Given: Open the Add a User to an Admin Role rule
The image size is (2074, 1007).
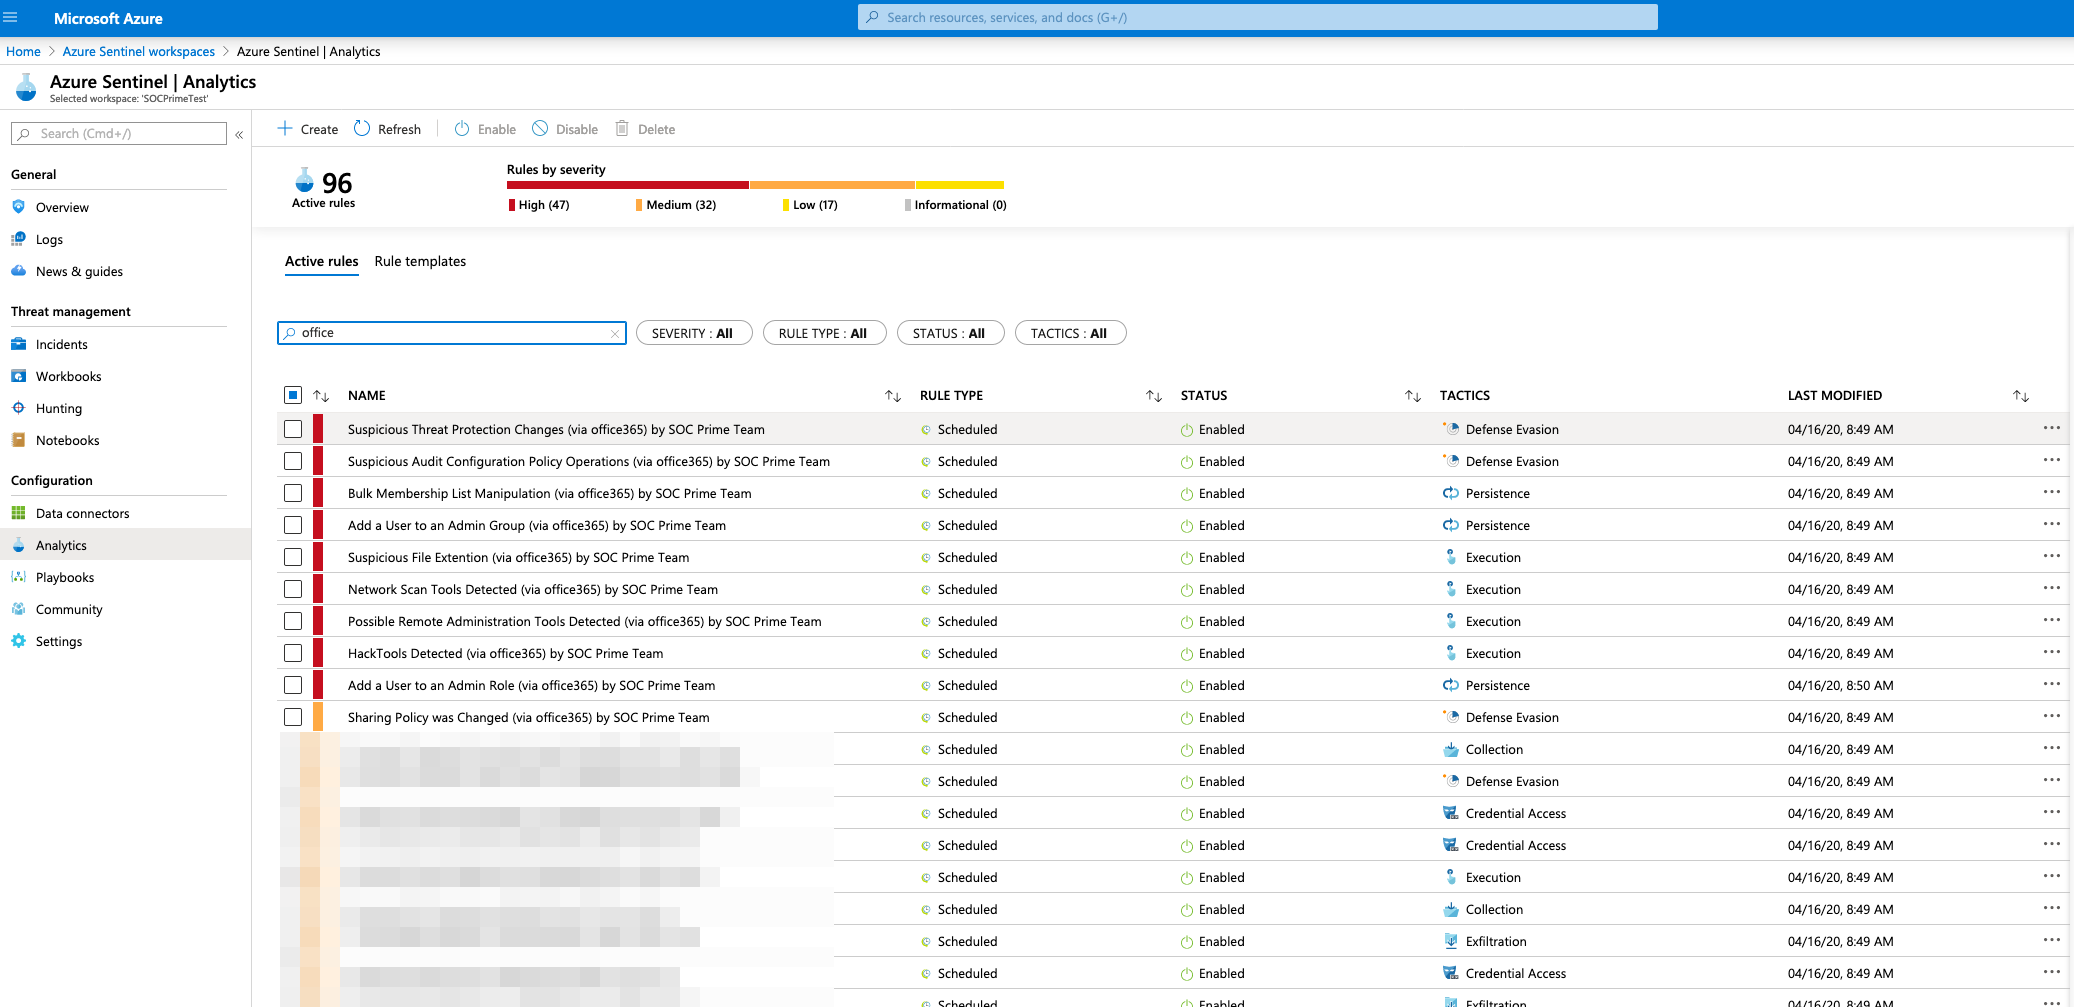Looking at the screenshot, I should 531,685.
